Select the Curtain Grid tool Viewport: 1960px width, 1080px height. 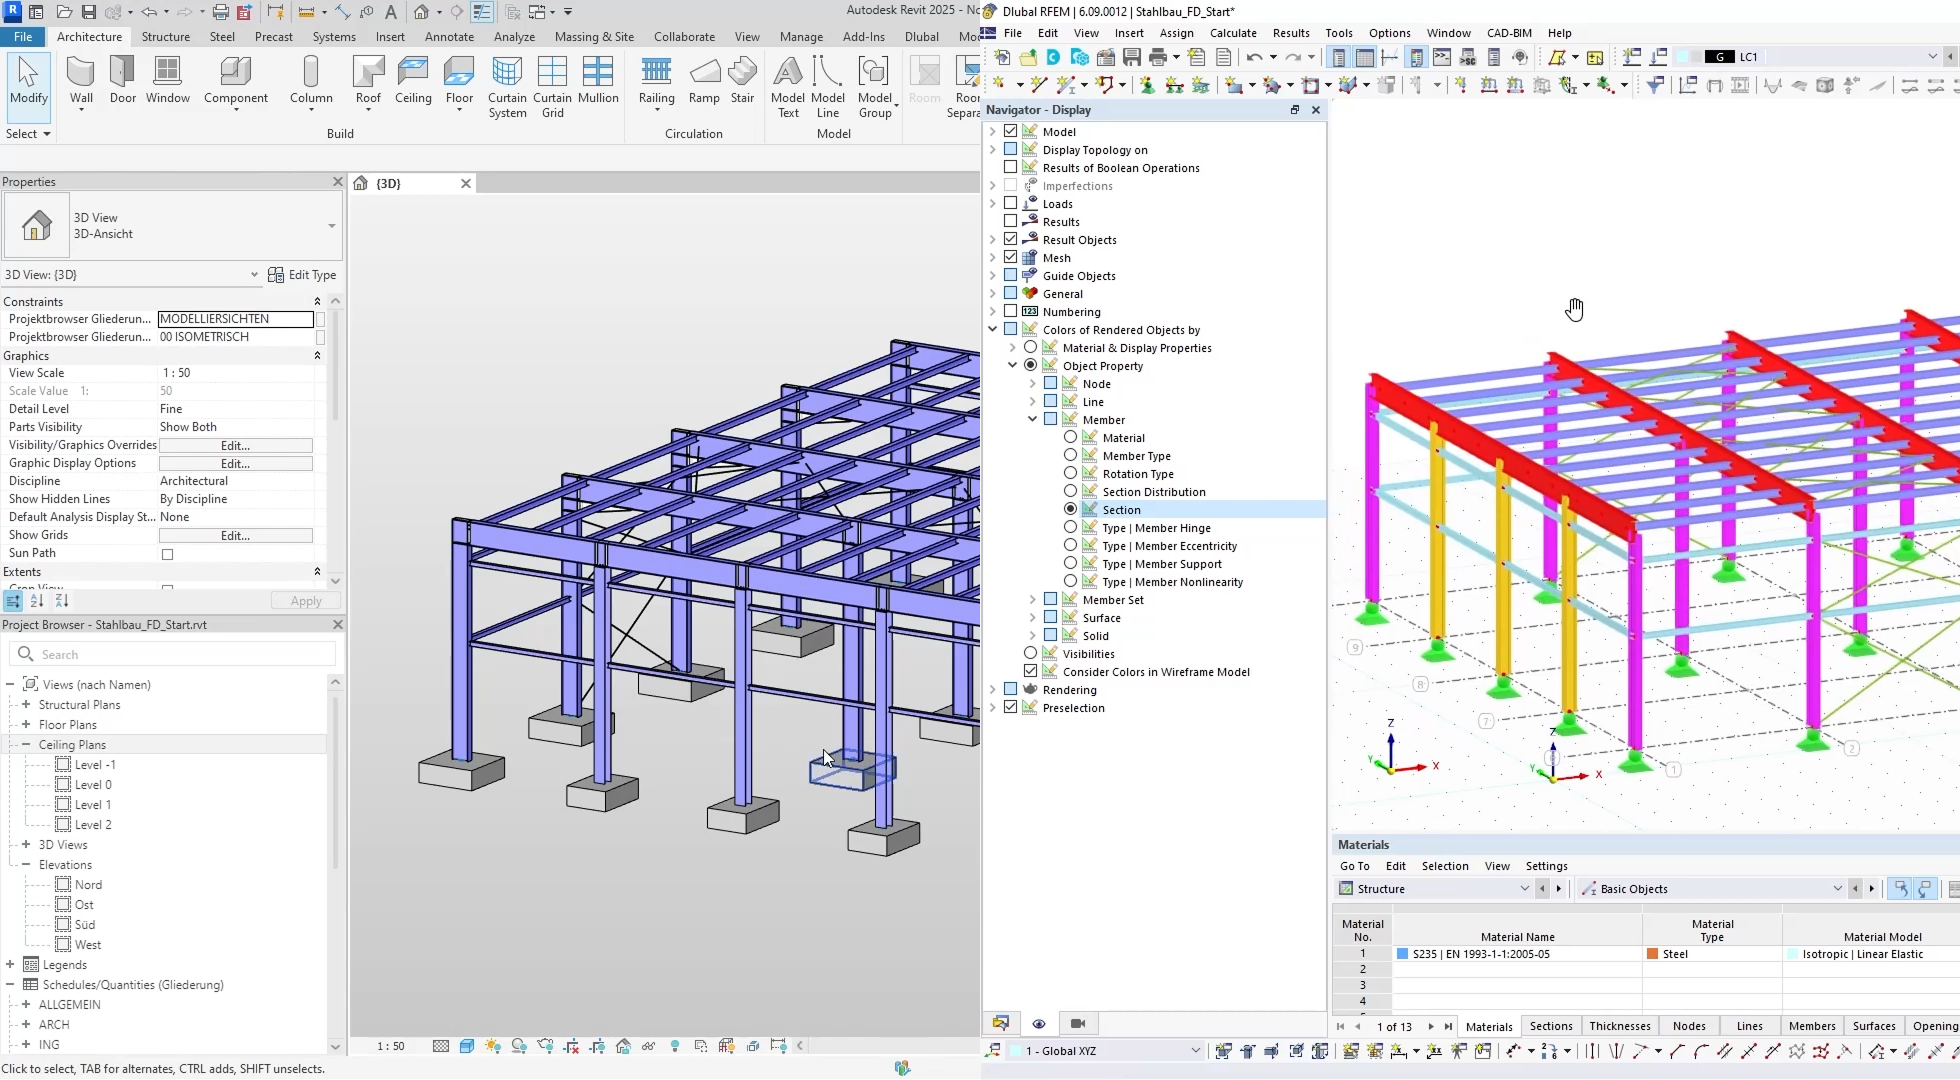click(552, 87)
